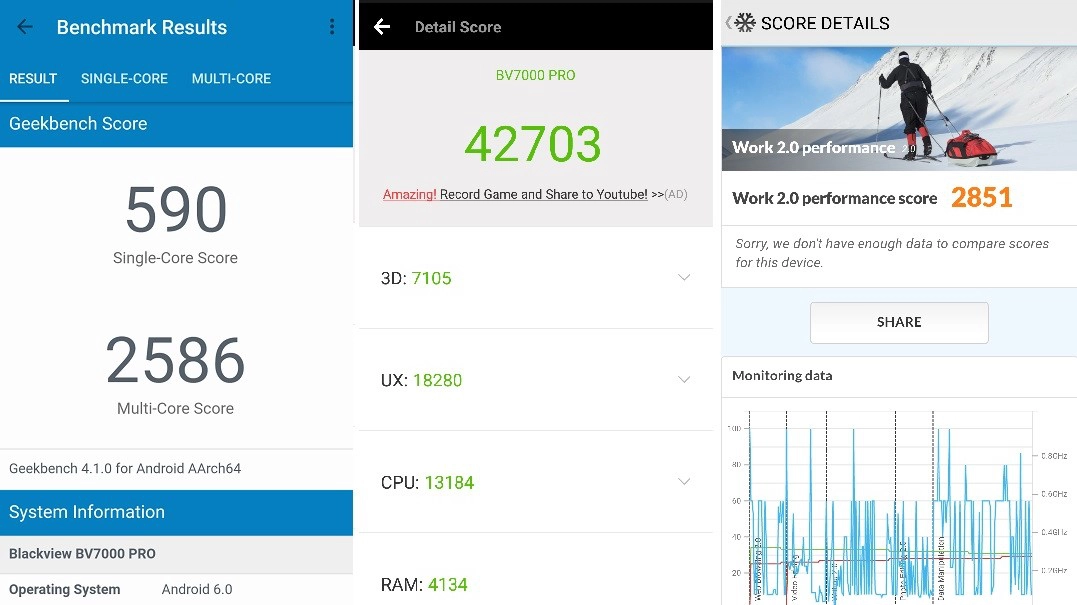The image size is (1077, 605).
Task: Tap the Blackview BV7000 PRO row
Action: click(x=177, y=553)
